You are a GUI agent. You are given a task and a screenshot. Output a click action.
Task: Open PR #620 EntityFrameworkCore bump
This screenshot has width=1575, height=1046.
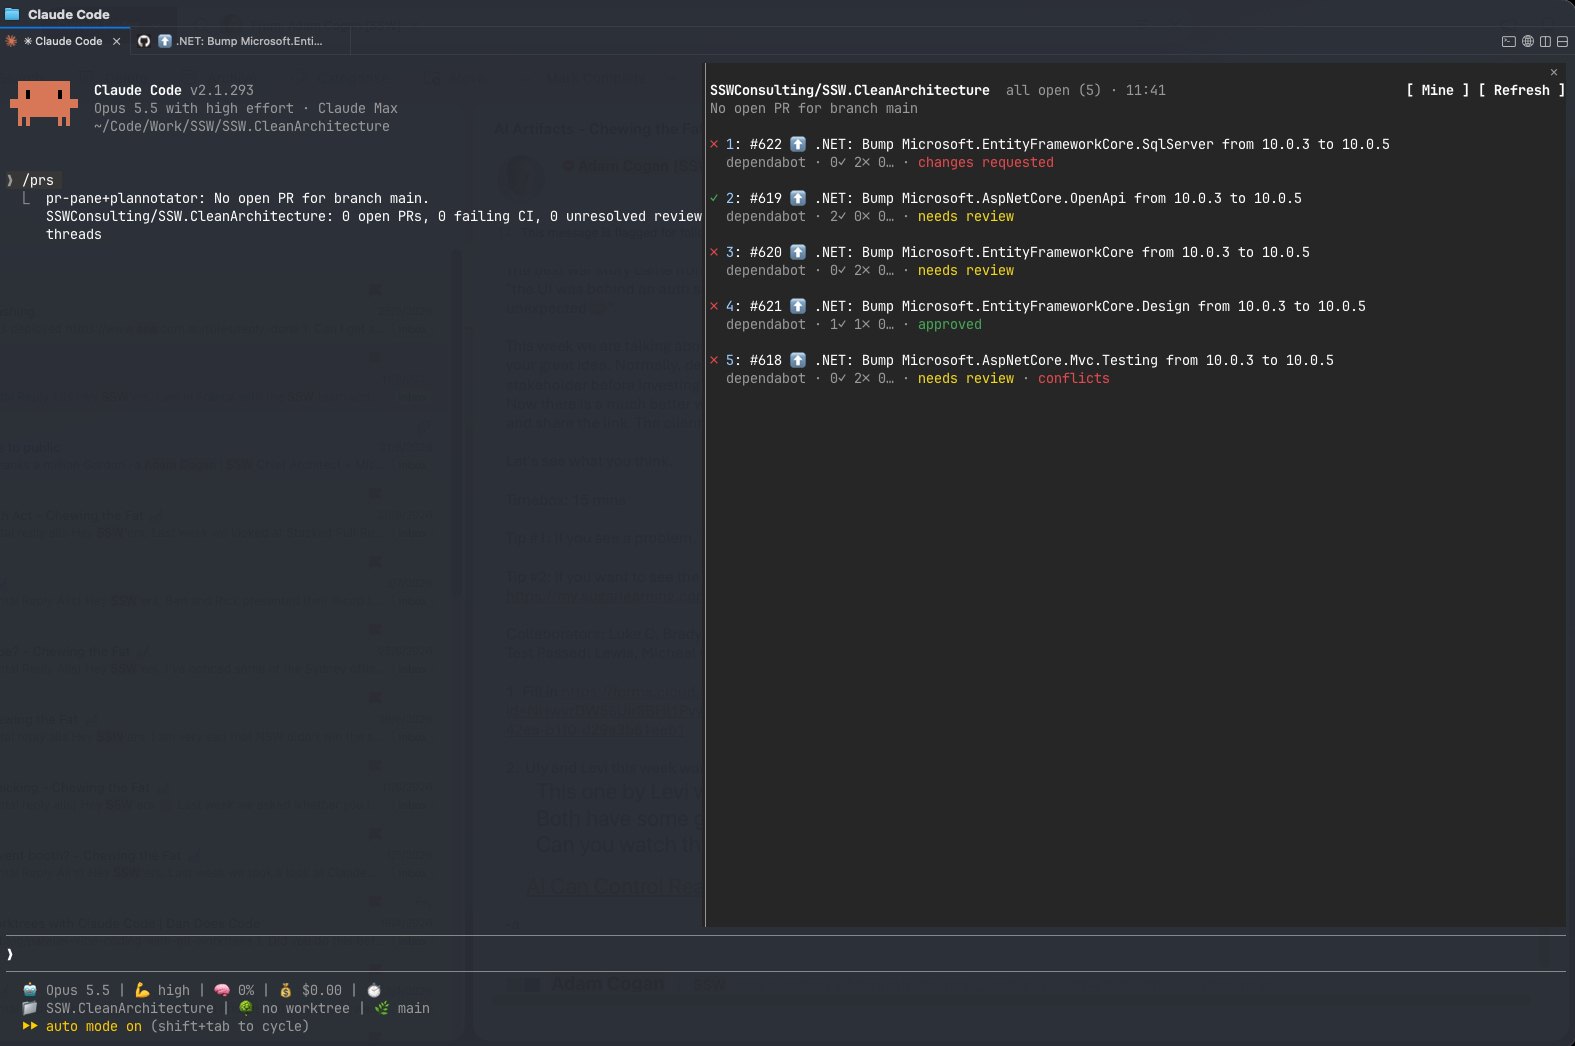1018,252
